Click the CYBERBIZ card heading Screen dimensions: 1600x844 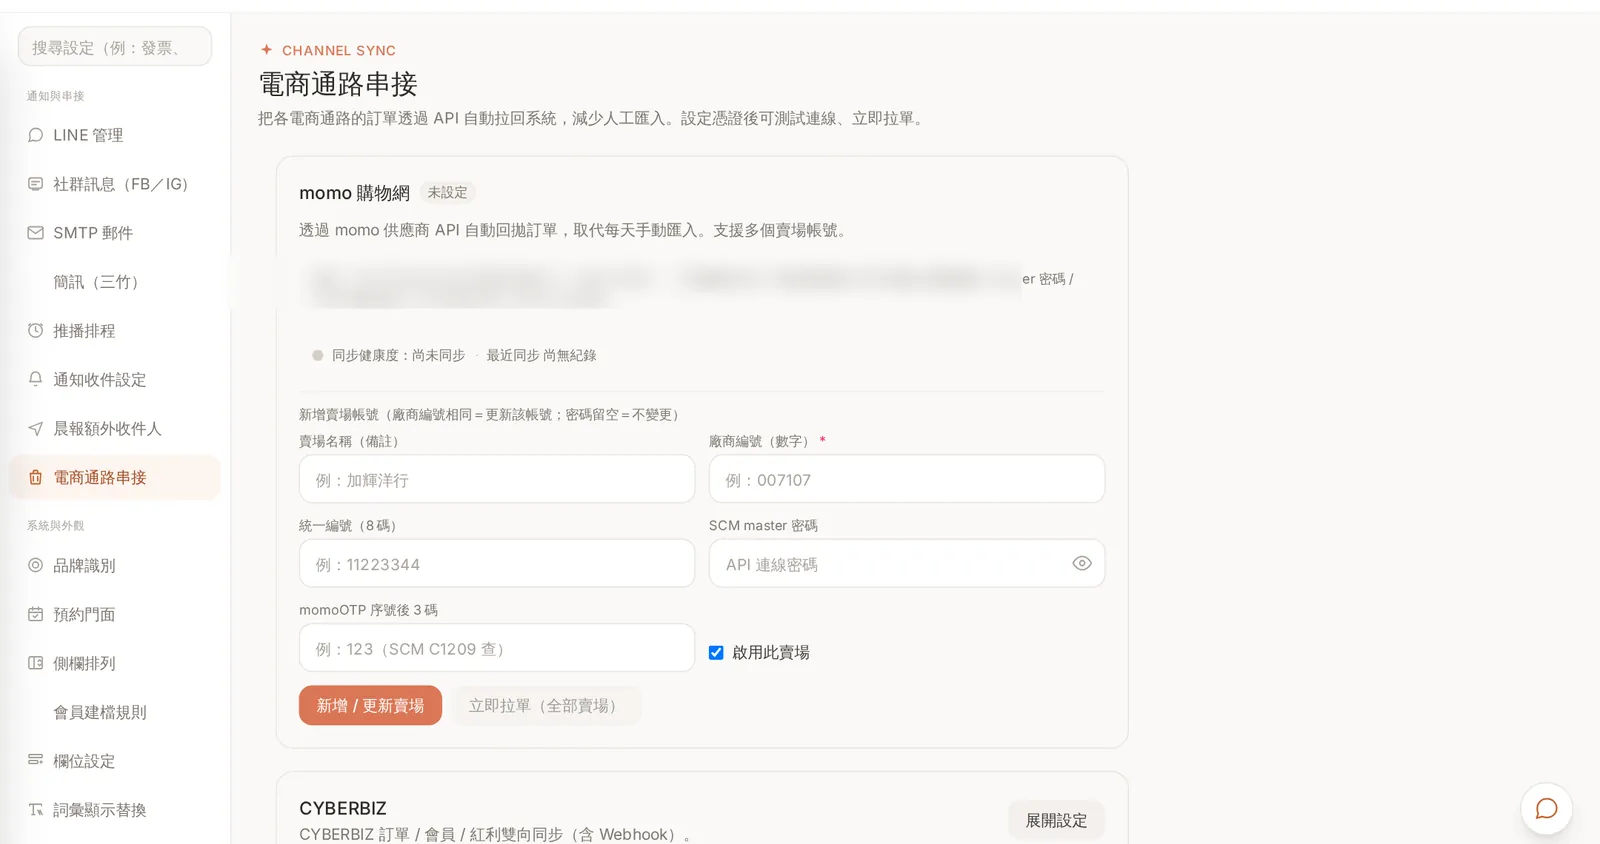pos(343,808)
